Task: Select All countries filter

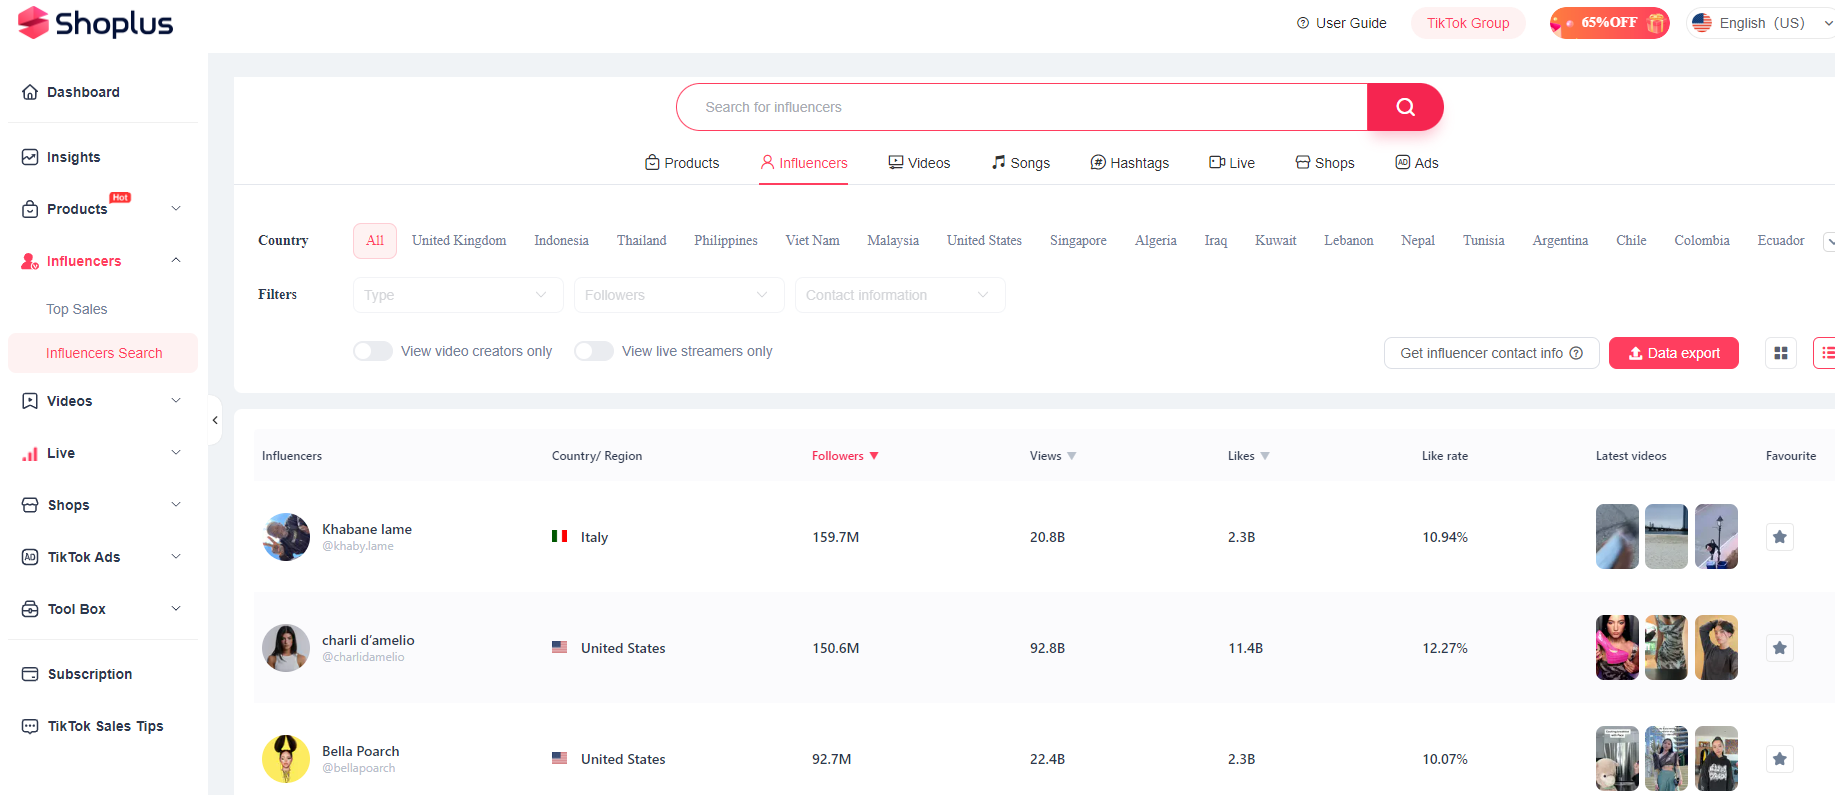Action: [375, 241]
